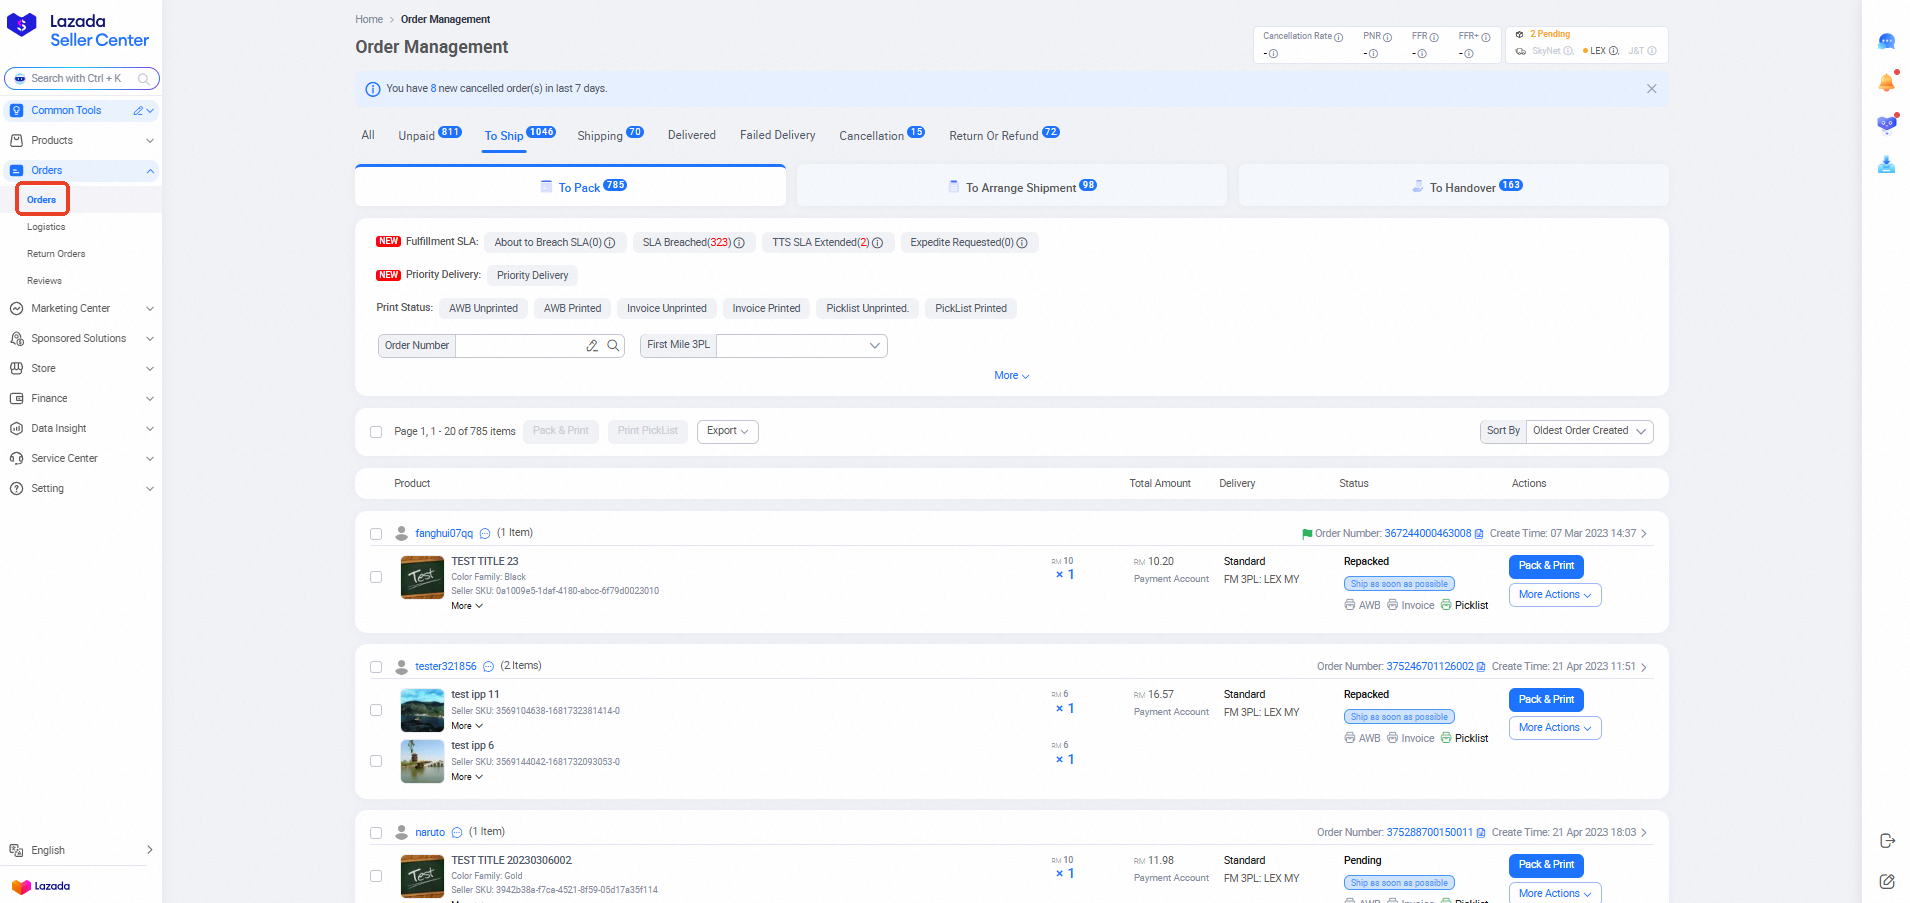Image resolution: width=1910 pixels, height=903 pixels.
Task: Click Pack & Print for TEST TITLE 23 order
Action: tap(1545, 566)
